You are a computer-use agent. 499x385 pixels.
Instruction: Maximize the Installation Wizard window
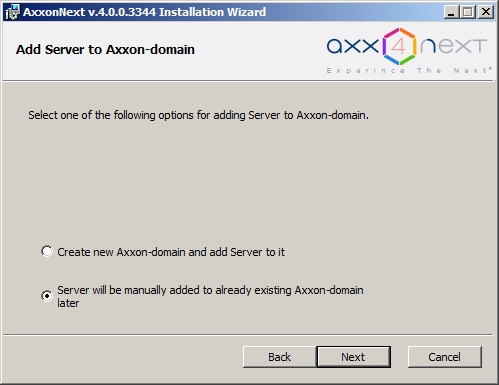(468, 12)
